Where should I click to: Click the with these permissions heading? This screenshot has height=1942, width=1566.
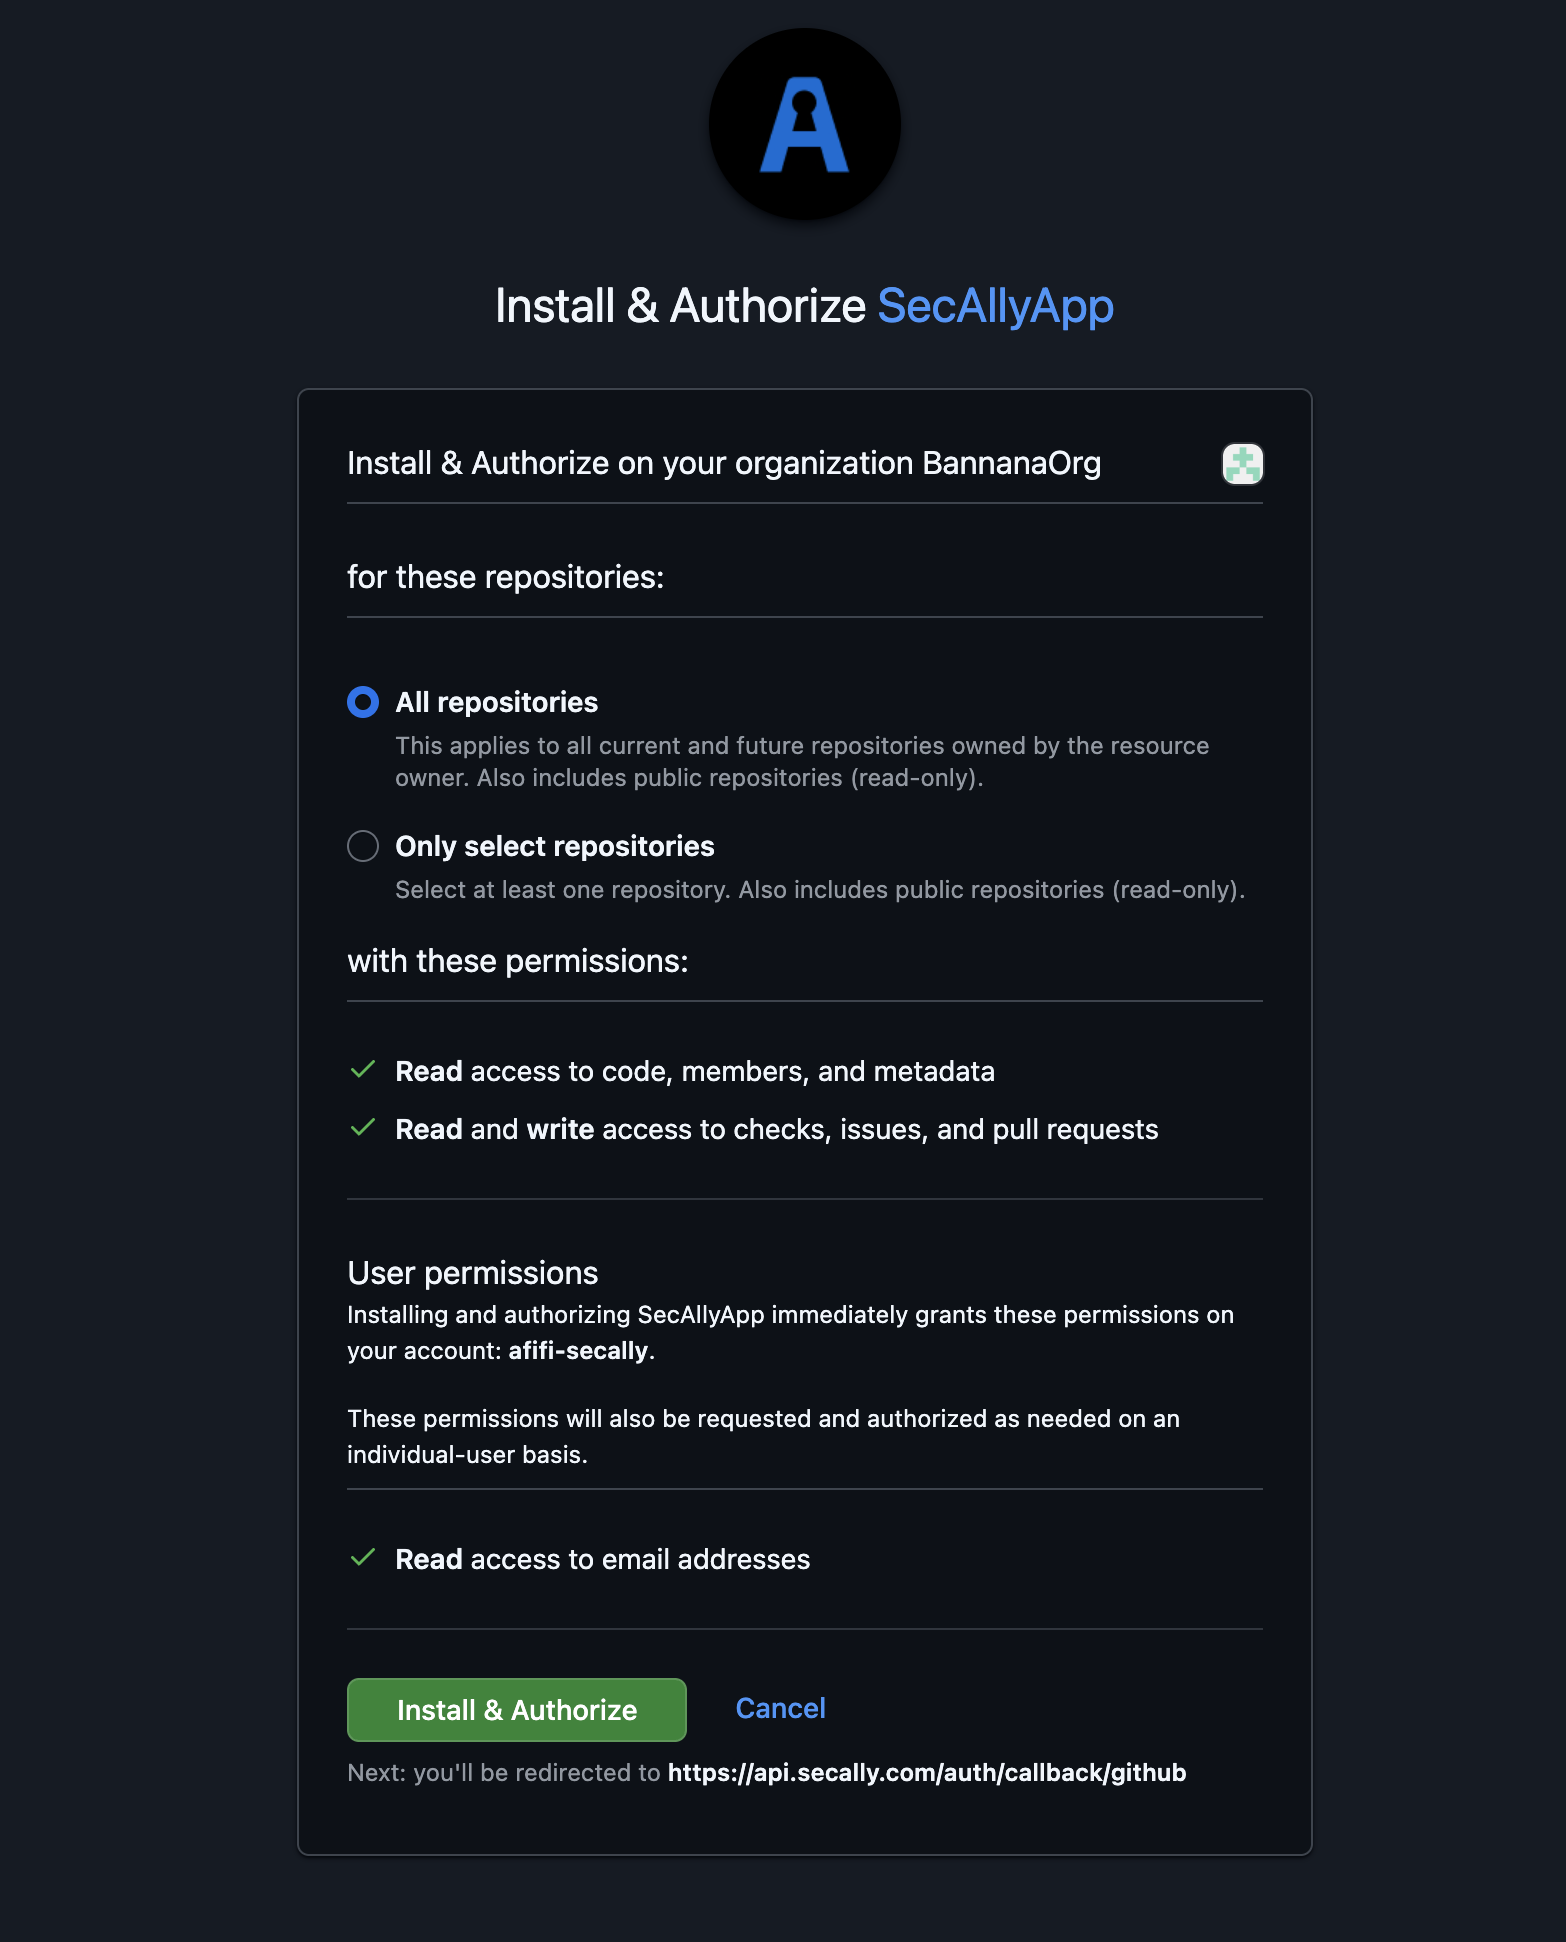[517, 961]
